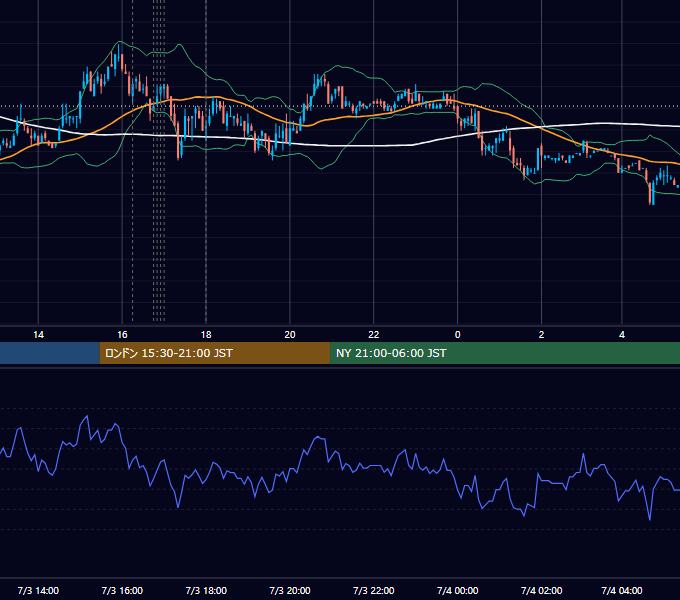This screenshot has width=680, height=600.
Task: Click the NY 21:00-06:00 JST session bar
Action: point(505,353)
